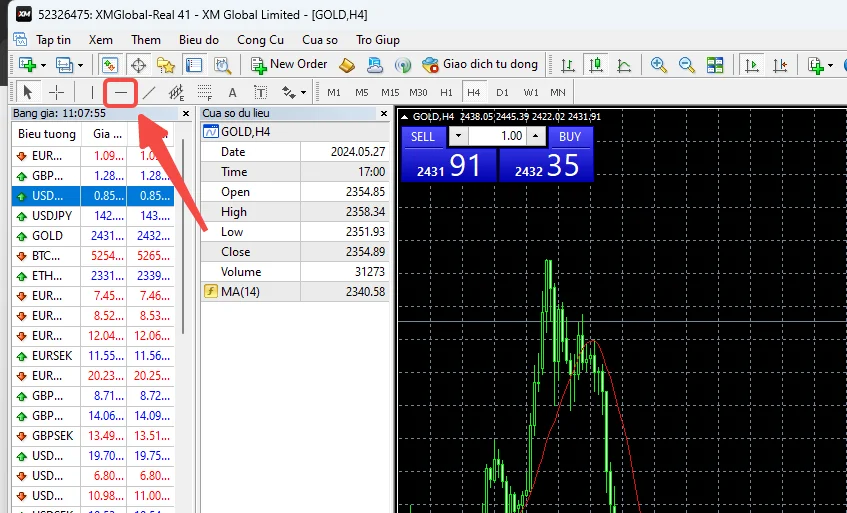This screenshot has height=513, width=847.
Task: Open the trading signals radio icon
Action: 402,65
